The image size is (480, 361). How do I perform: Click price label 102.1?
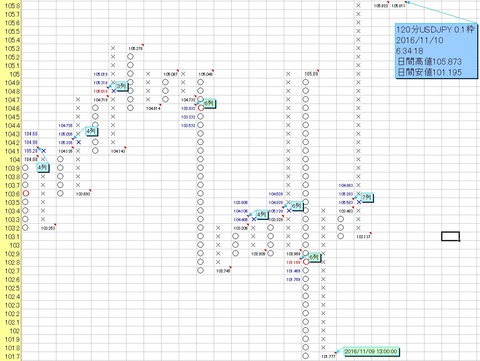coord(12,322)
